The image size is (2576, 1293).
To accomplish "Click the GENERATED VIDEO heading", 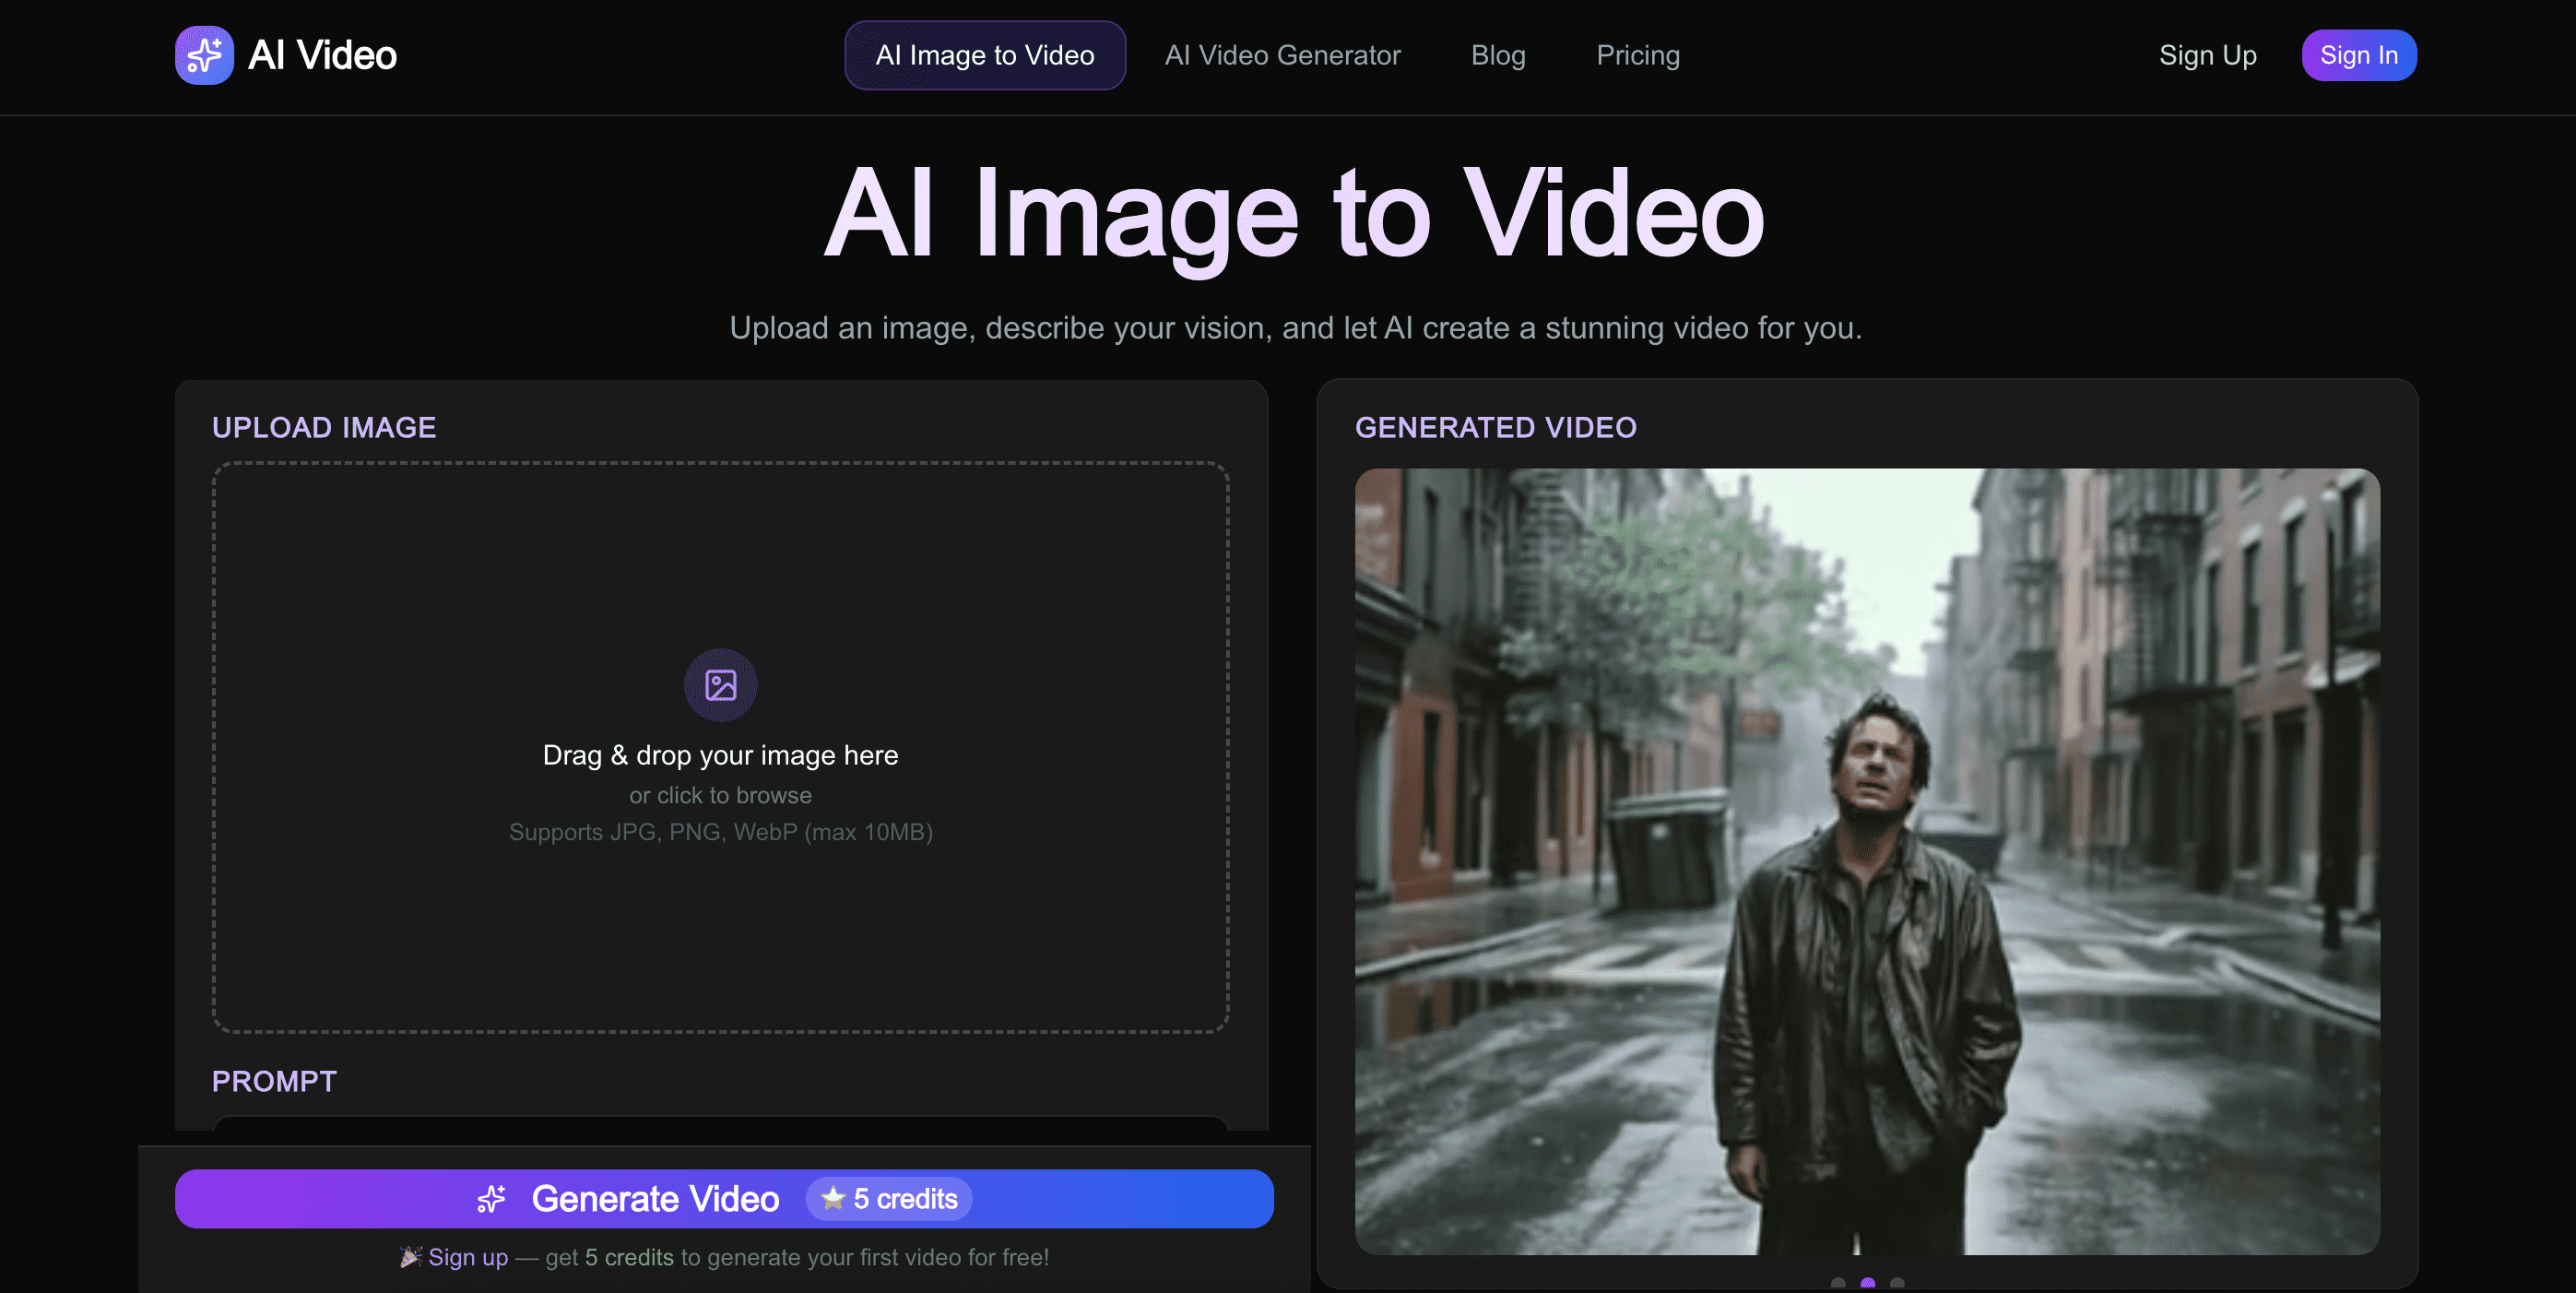I will pos(1495,428).
